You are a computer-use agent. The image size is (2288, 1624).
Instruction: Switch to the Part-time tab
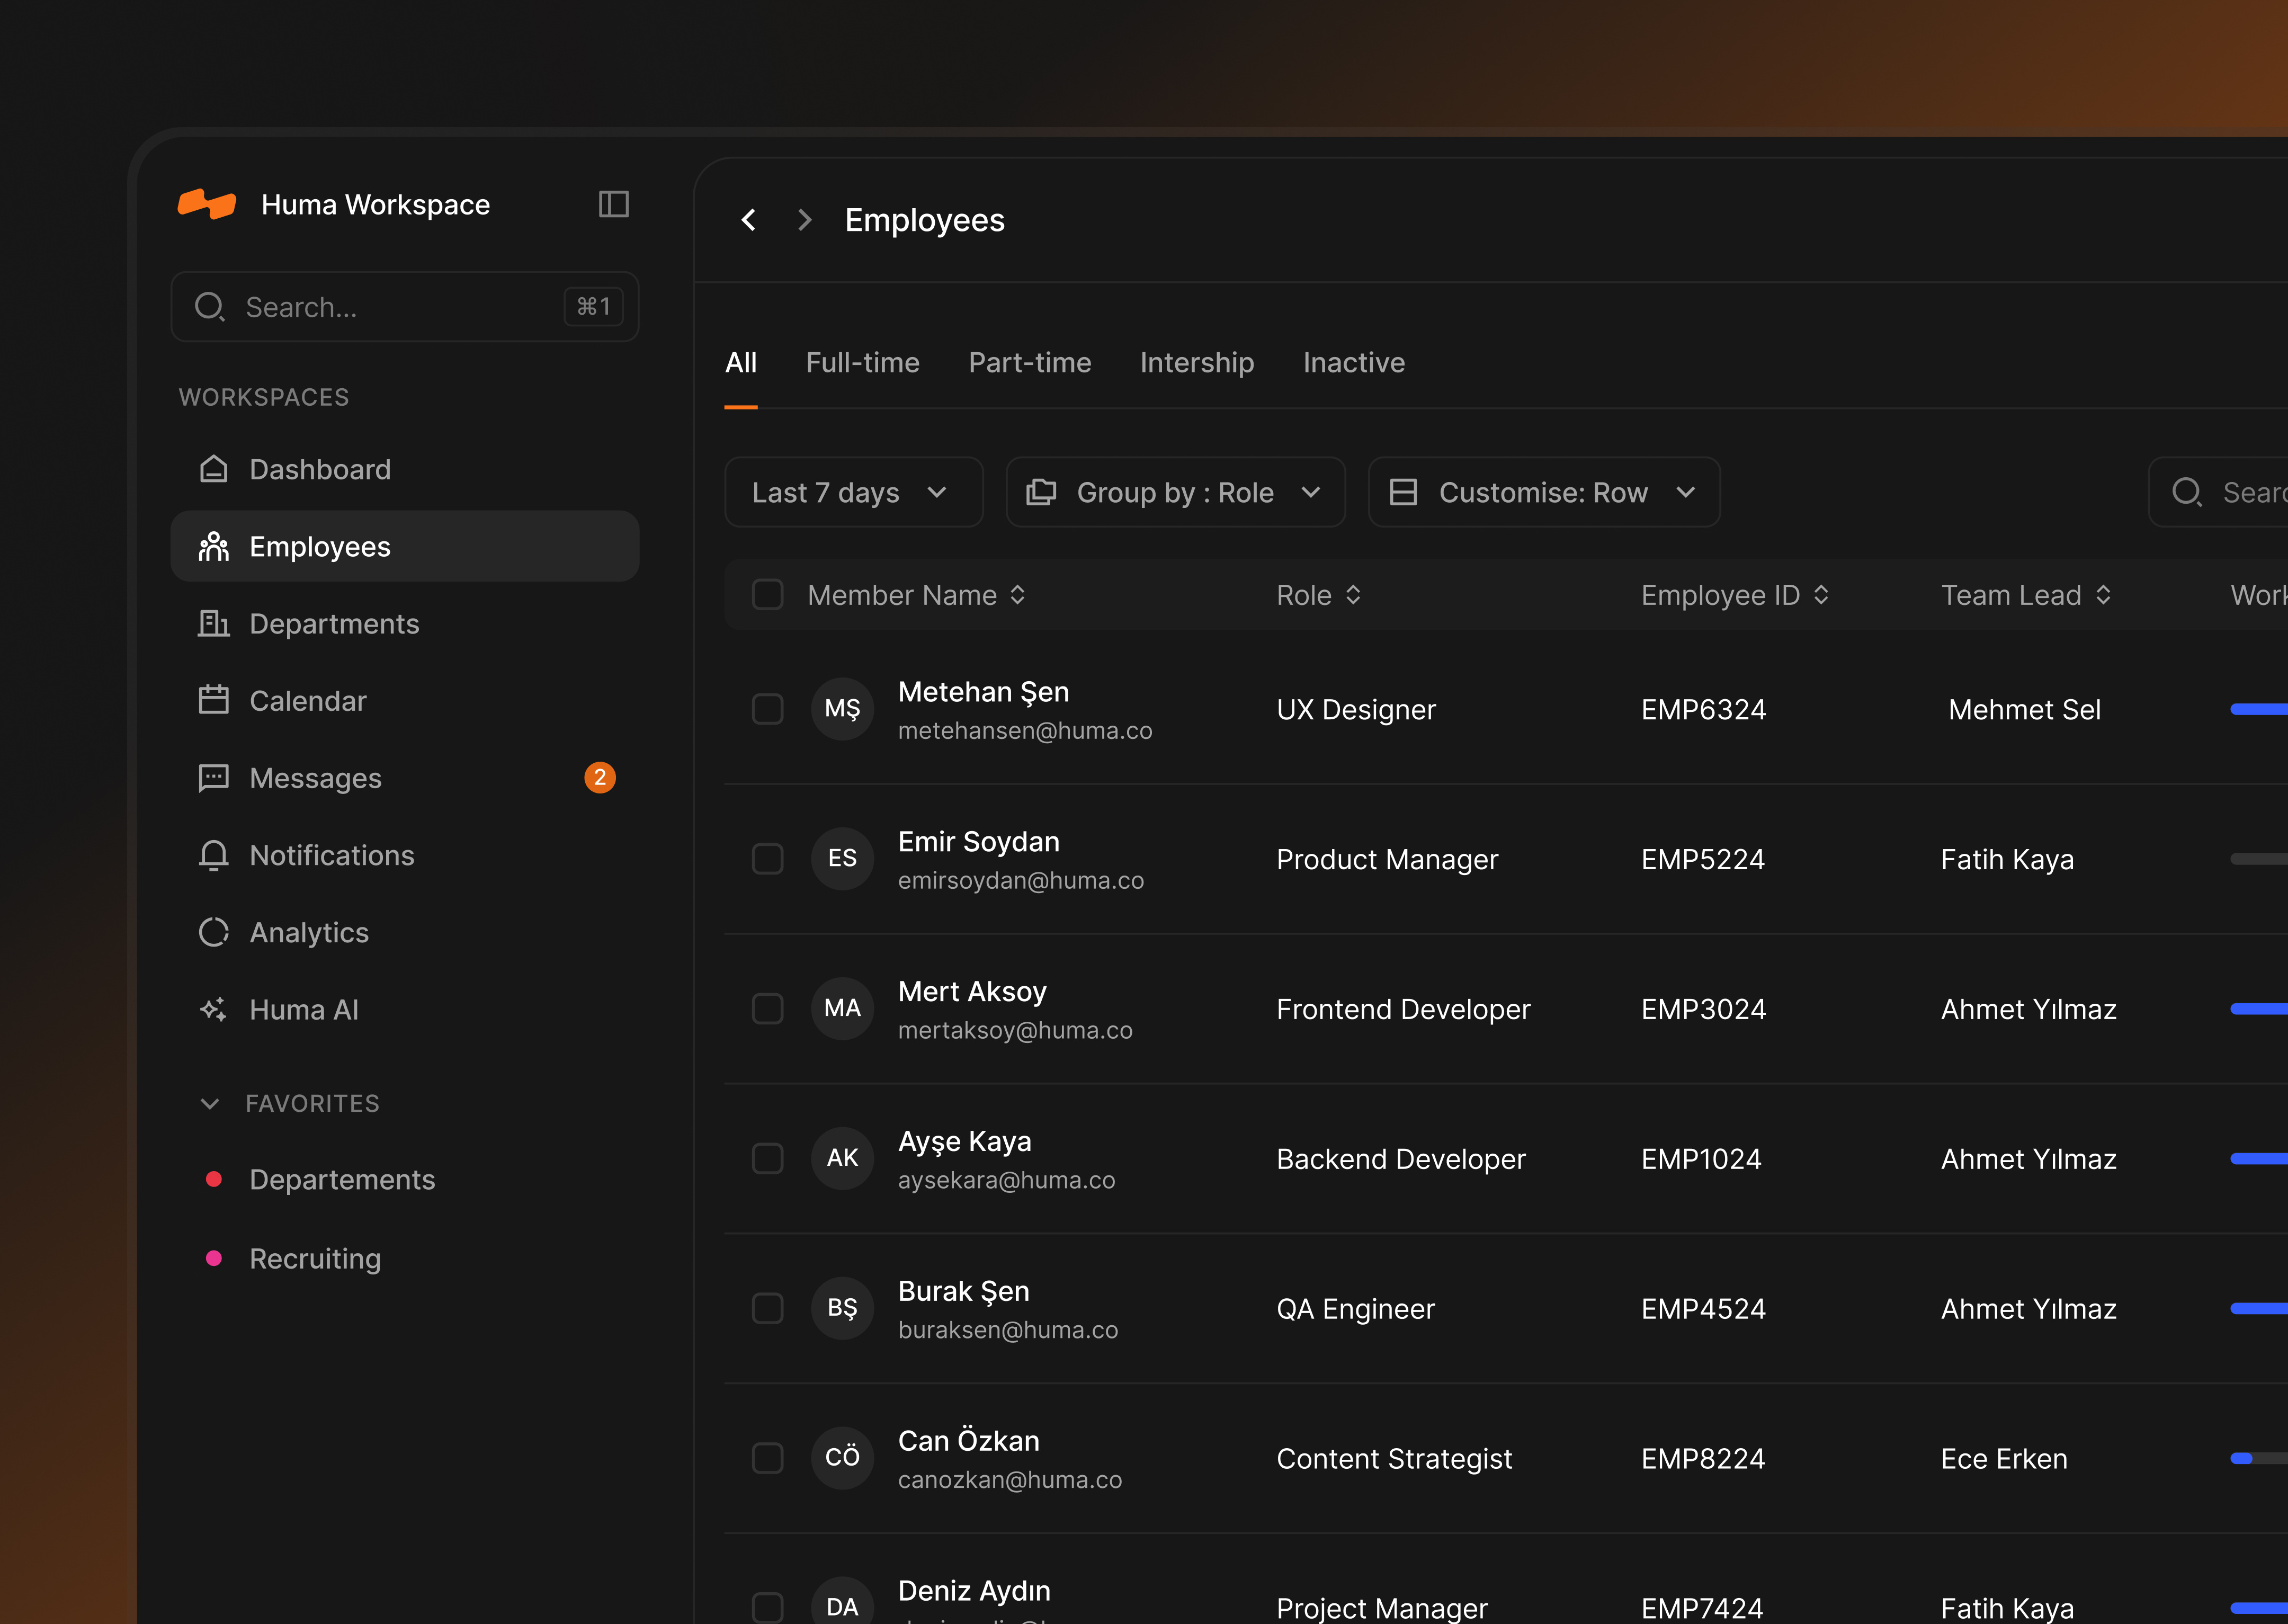(x=1030, y=362)
